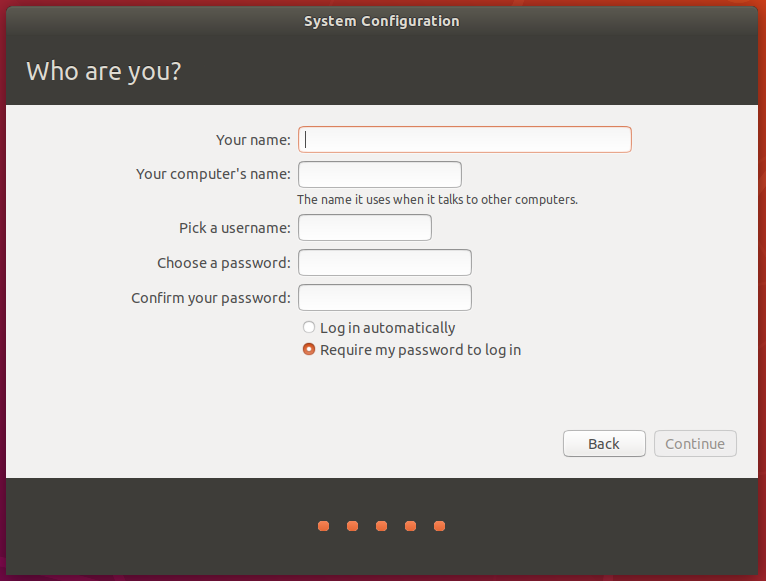Click the Your name text field
This screenshot has height=581, width=766.
coord(465,139)
